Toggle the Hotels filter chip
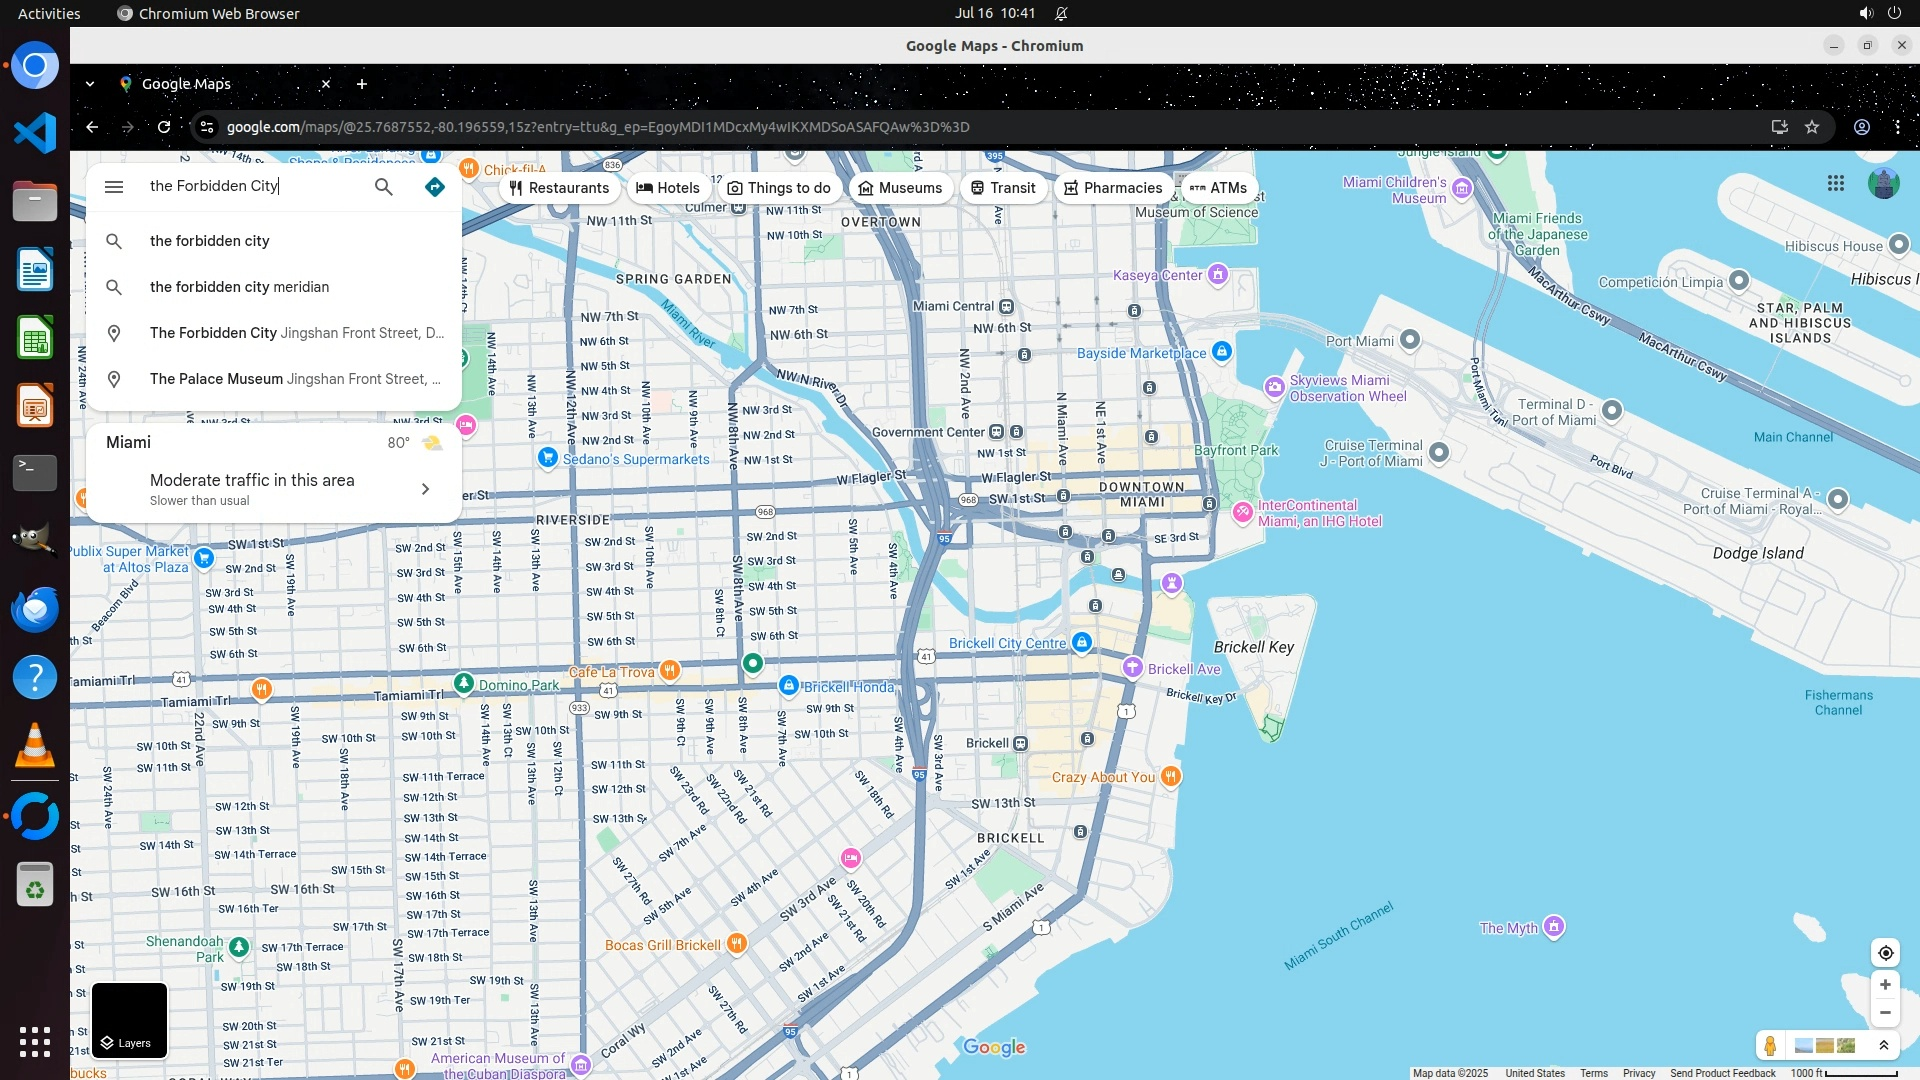This screenshot has width=1920, height=1080. coord(668,188)
